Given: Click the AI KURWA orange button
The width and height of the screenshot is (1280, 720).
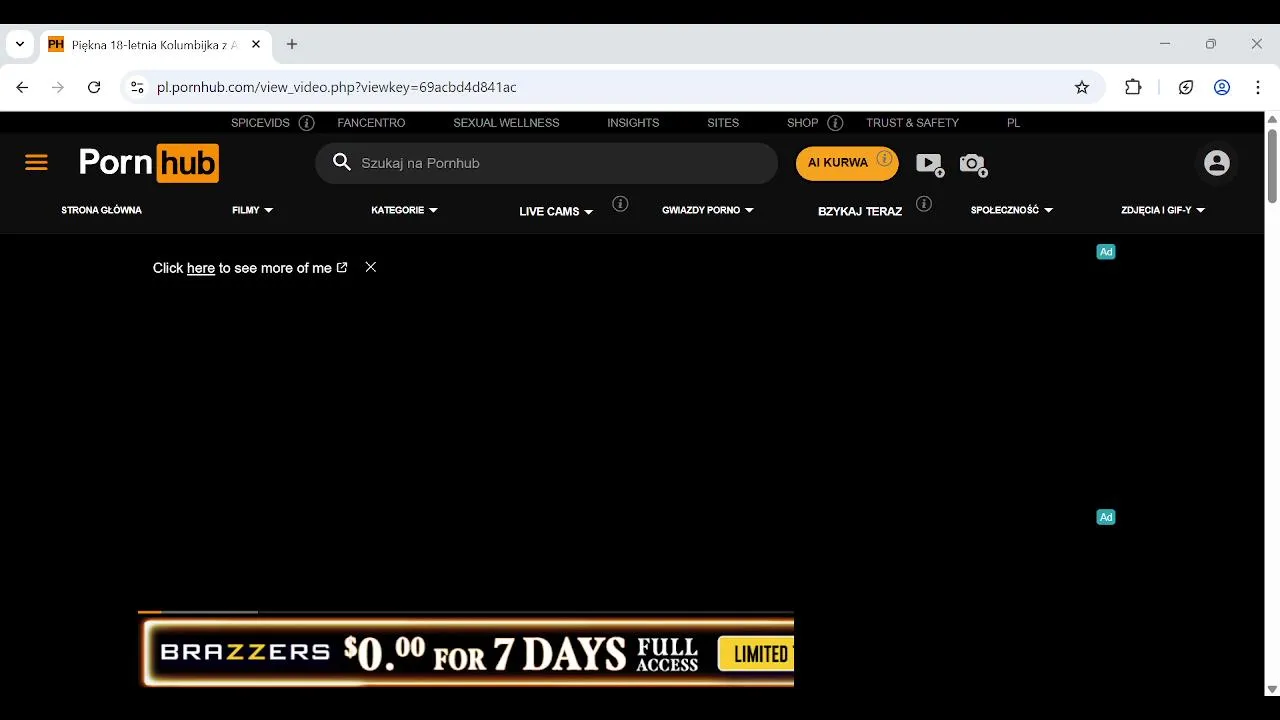Looking at the screenshot, I should 847,163.
